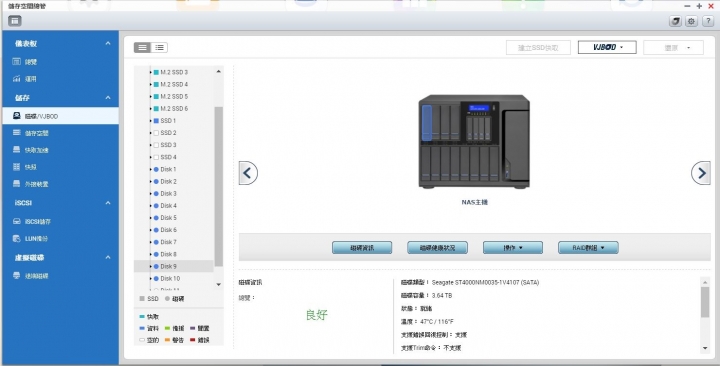Open the Action (操作) dropdown button

pyautogui.click(x=512, y=248)
